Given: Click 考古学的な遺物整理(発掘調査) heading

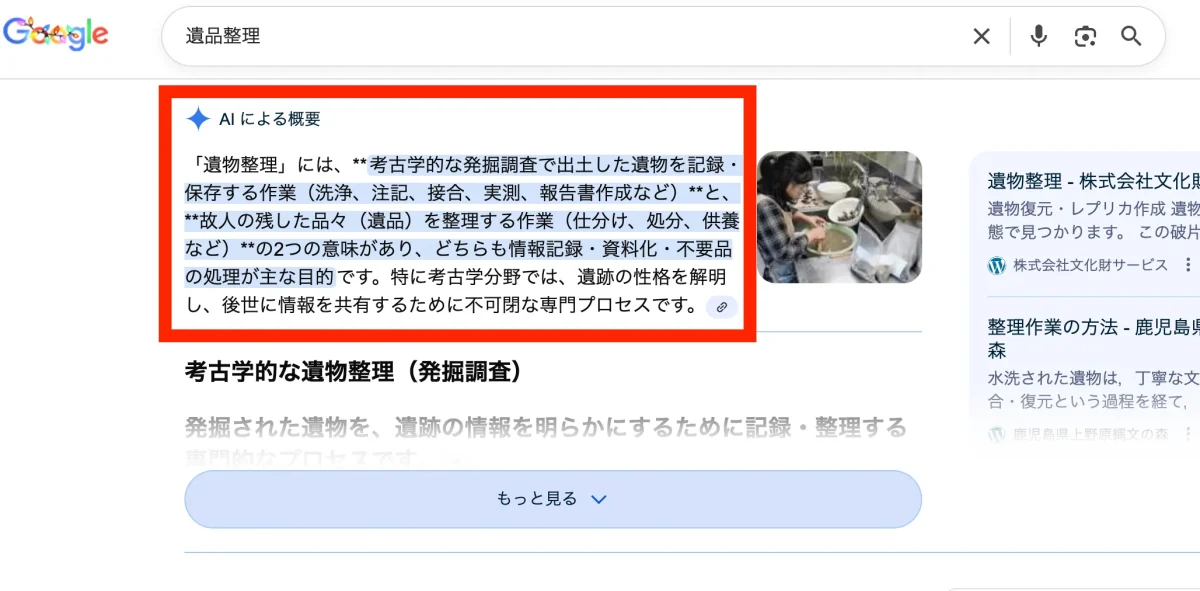Looking at the screenshot, I should click(x=355, y=372).
